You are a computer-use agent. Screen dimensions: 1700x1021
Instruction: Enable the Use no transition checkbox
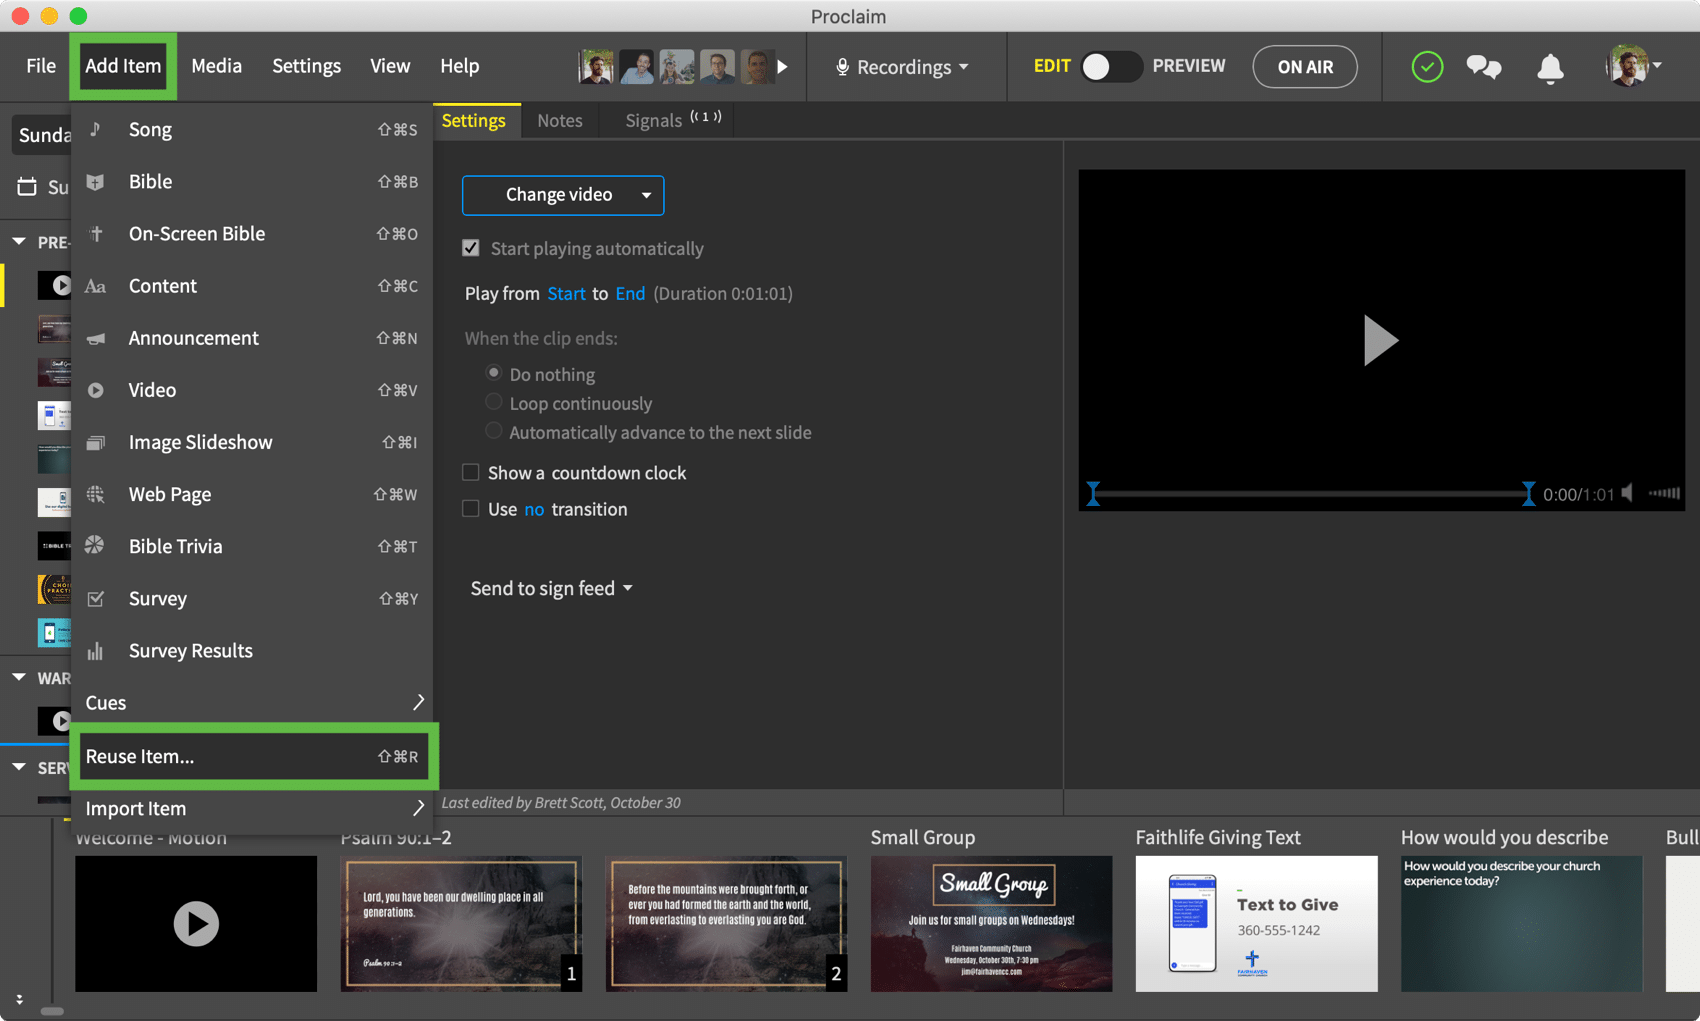tap(470, 509)
